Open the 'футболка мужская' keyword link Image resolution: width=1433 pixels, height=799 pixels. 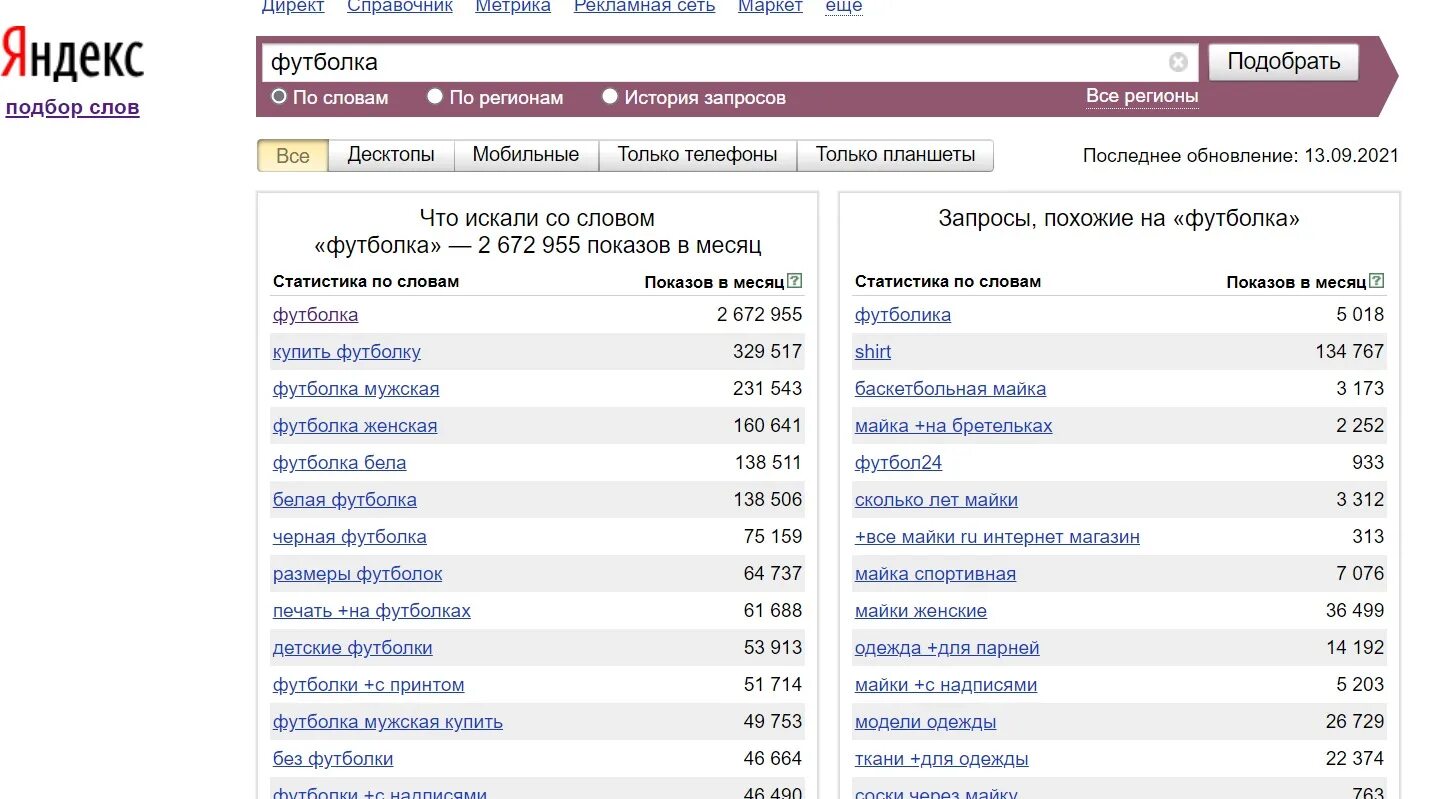356,389
